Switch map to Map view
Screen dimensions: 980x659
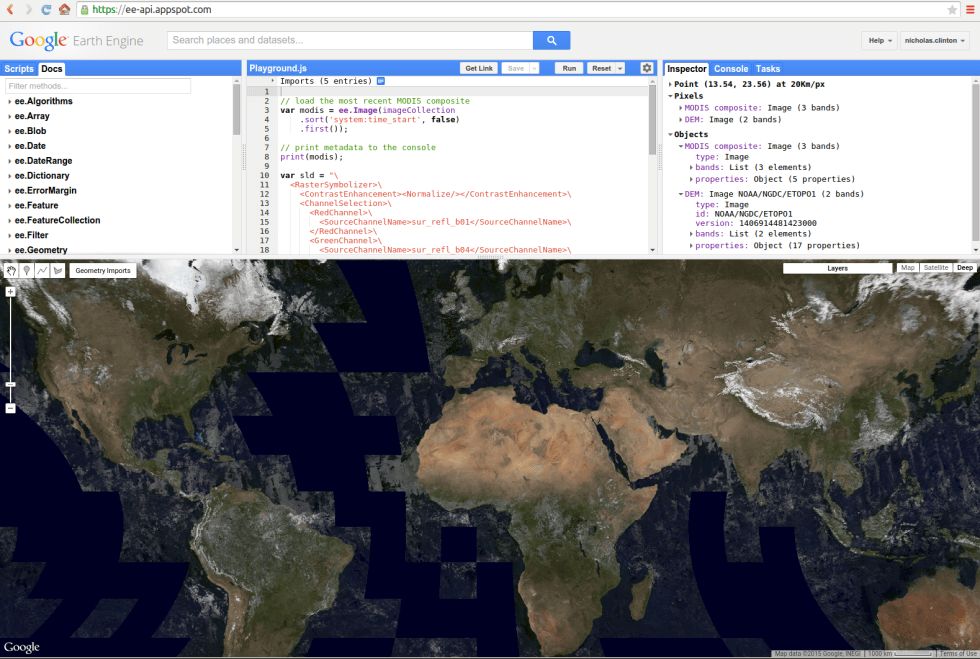(x=908, y=267)
